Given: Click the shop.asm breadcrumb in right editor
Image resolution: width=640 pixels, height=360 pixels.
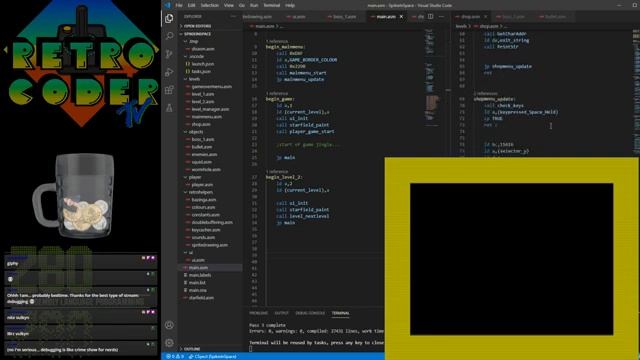Looking at the screenshot, I should (x=489, y=26).
